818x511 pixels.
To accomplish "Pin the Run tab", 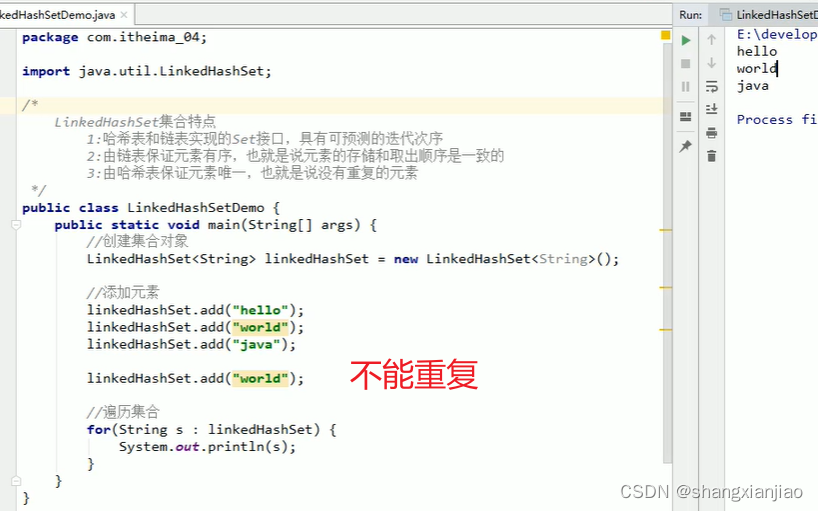I will pyautogui.click(x=686, y=147).
